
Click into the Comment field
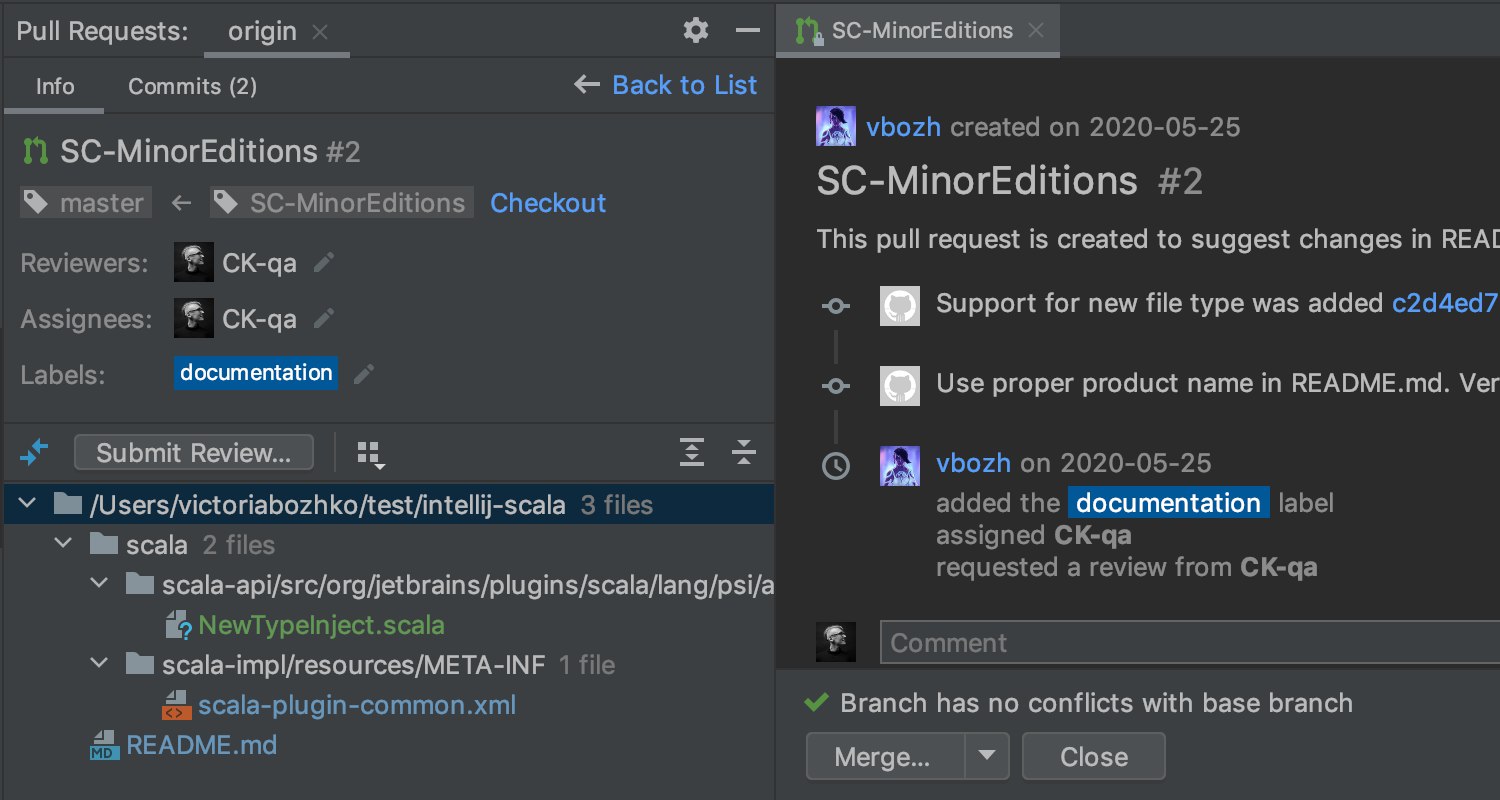(1190, 643)
